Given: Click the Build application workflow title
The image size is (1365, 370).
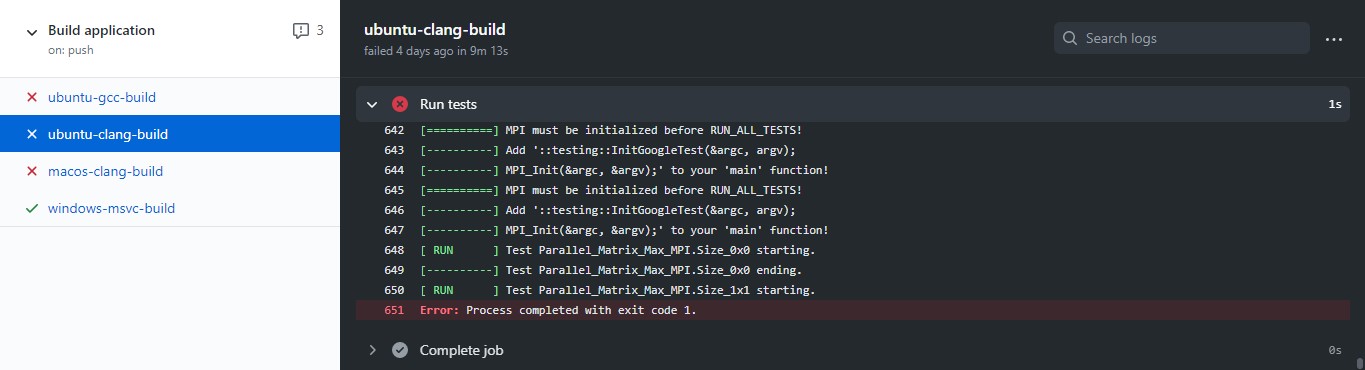Looking at the screenshot, I should [101, 30].
